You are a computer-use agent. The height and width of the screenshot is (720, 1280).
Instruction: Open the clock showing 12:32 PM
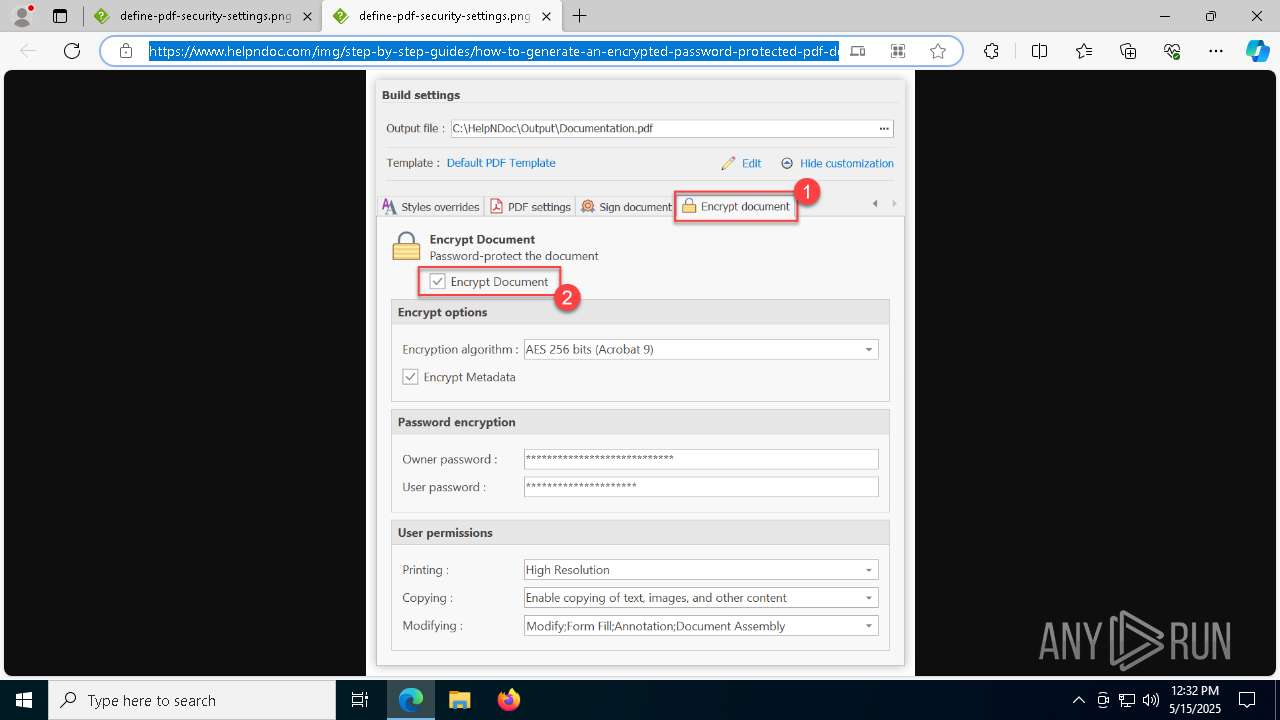[1194, 700]
